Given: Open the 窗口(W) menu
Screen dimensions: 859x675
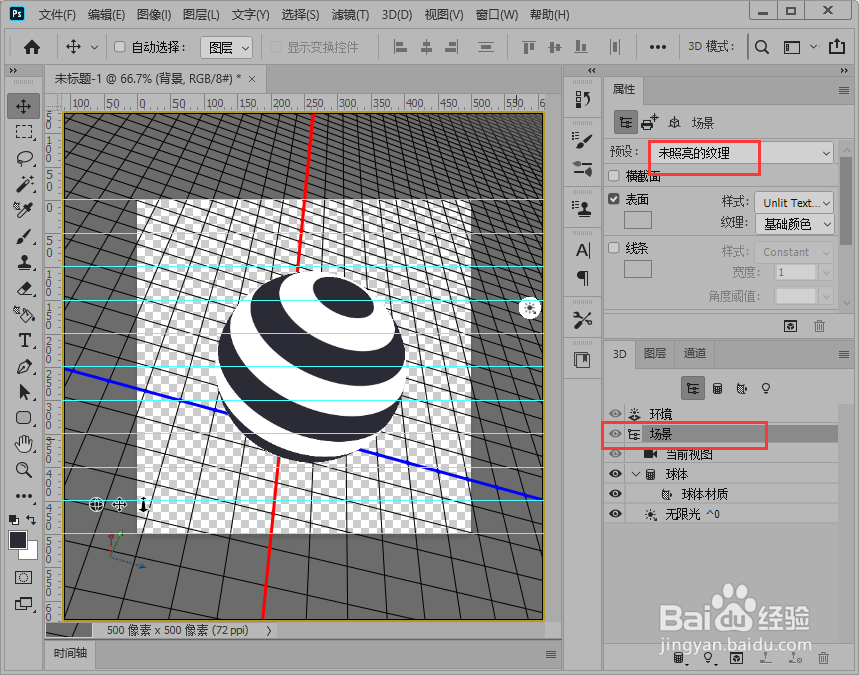Looking at the screenshot, I should tap(496, 15).
